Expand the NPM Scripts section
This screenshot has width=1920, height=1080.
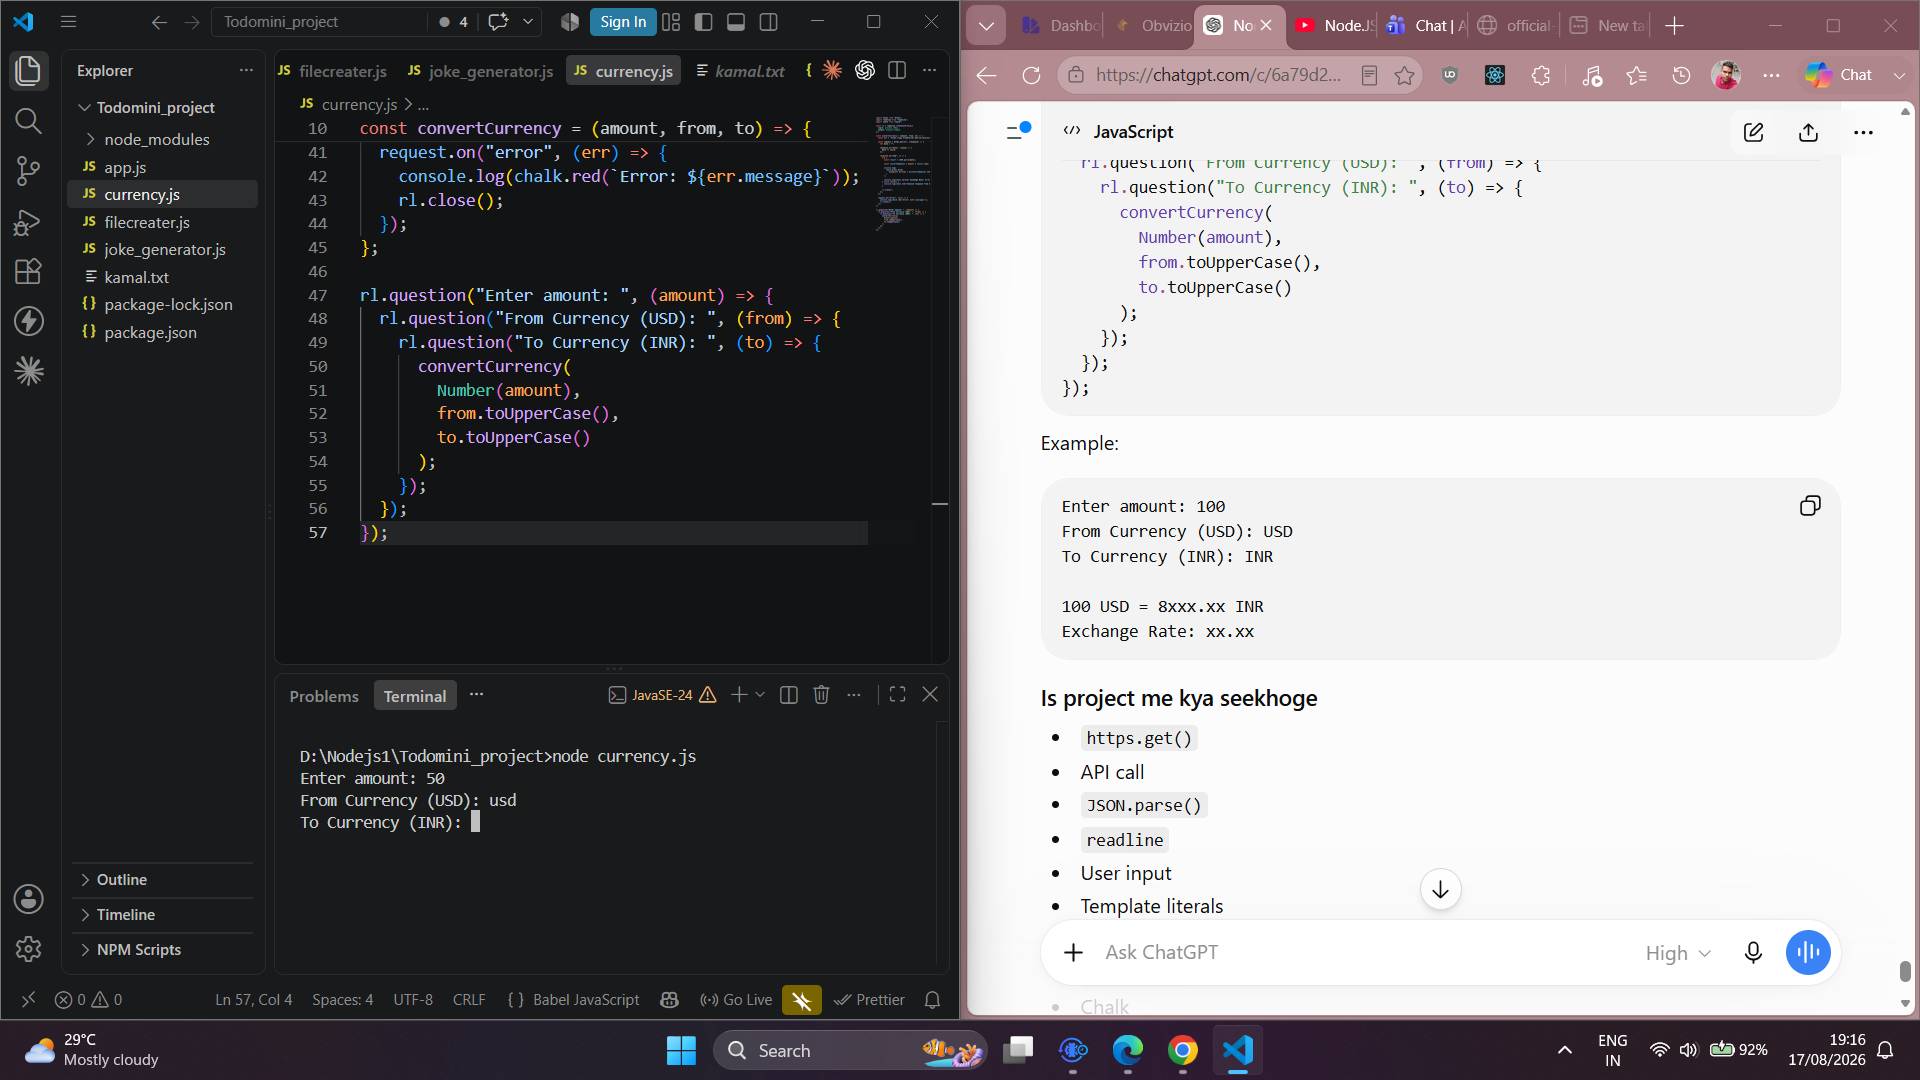coord(138,950)
